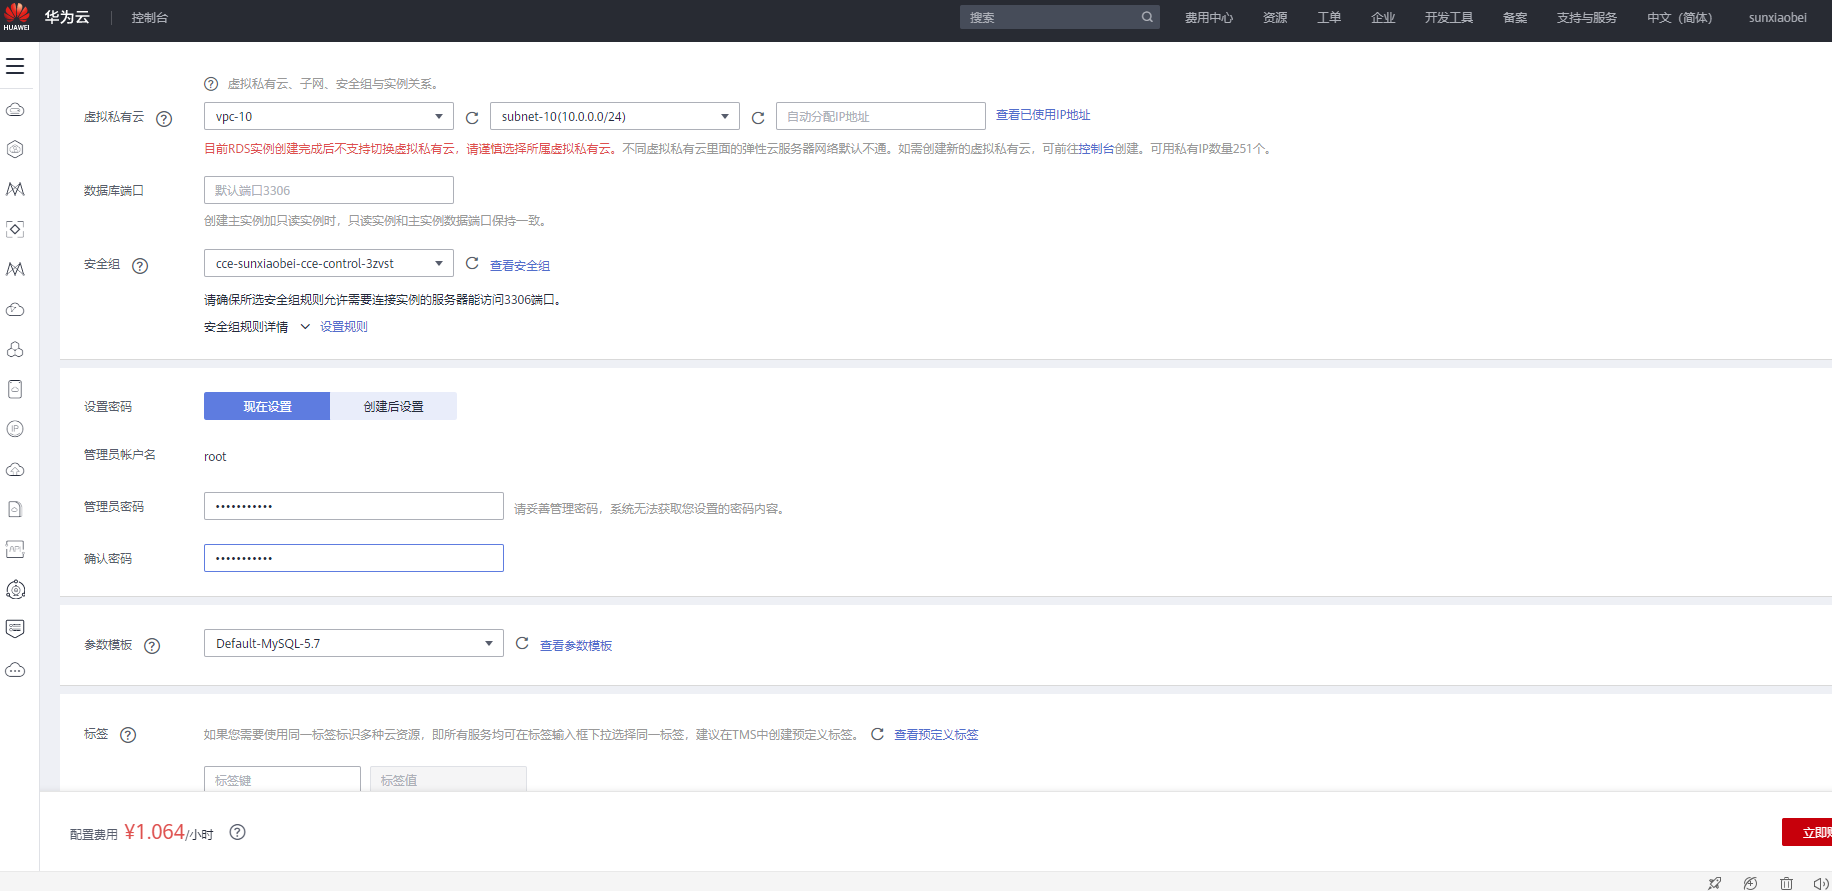Viewport: 1832px width, 891px height.
Task: Go to 控制台 in top bar
Action: click(x=150, y=18)
